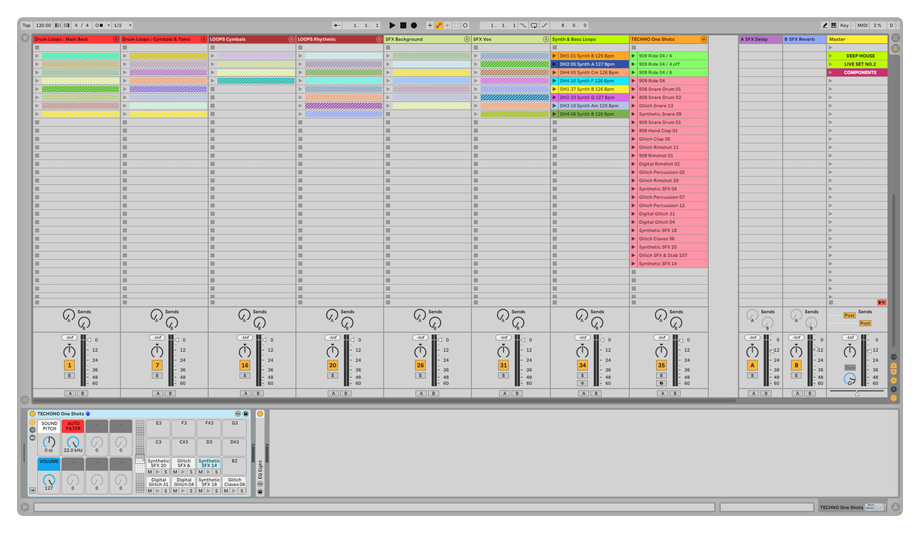
Task: Adjust the VOLUME macro knob showing 127
Action: [x=49, y=480]
